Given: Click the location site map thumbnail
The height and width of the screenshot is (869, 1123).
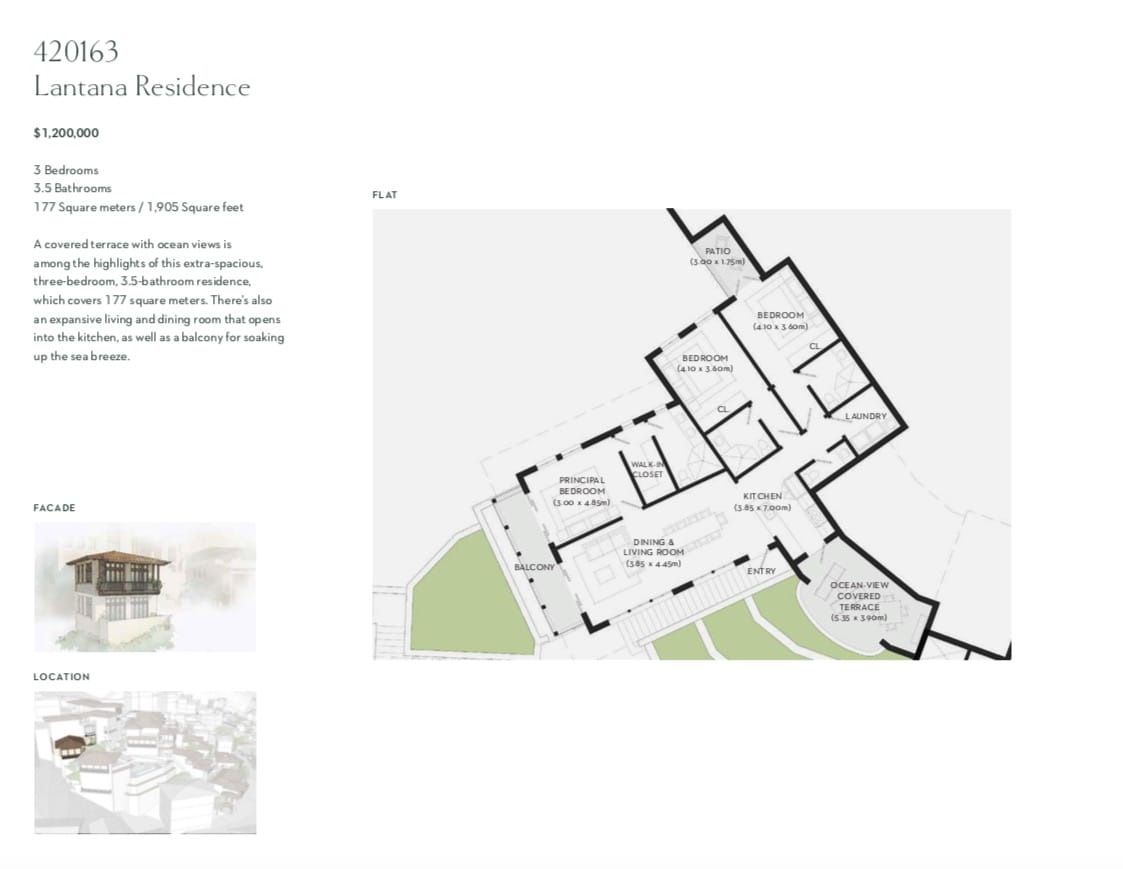Looking at the screenshot, I should [144, 762].
